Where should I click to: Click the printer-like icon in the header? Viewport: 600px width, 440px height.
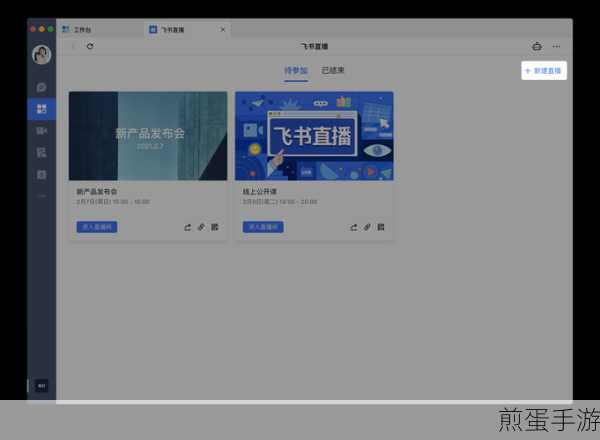[537, 46]
